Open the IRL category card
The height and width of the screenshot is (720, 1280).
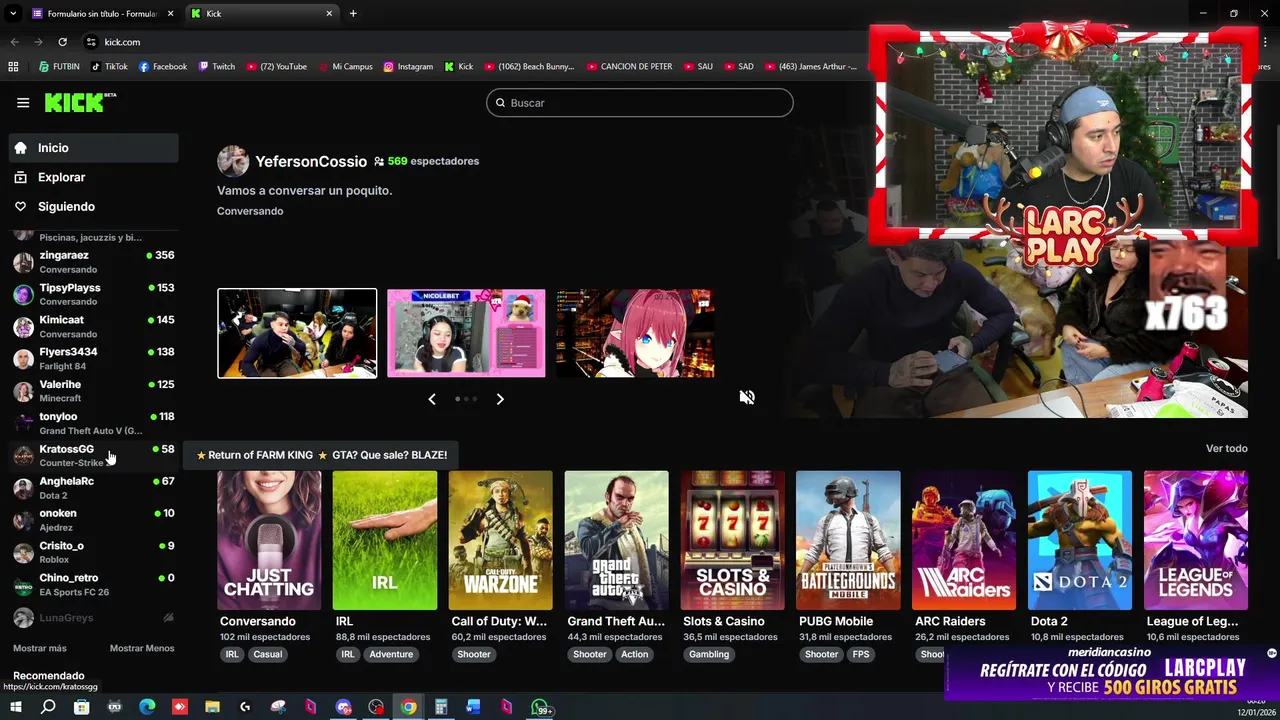coord(385,540)
